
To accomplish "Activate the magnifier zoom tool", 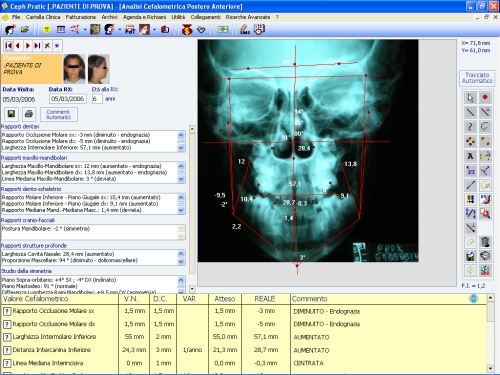I will click(x=485, y=213).
